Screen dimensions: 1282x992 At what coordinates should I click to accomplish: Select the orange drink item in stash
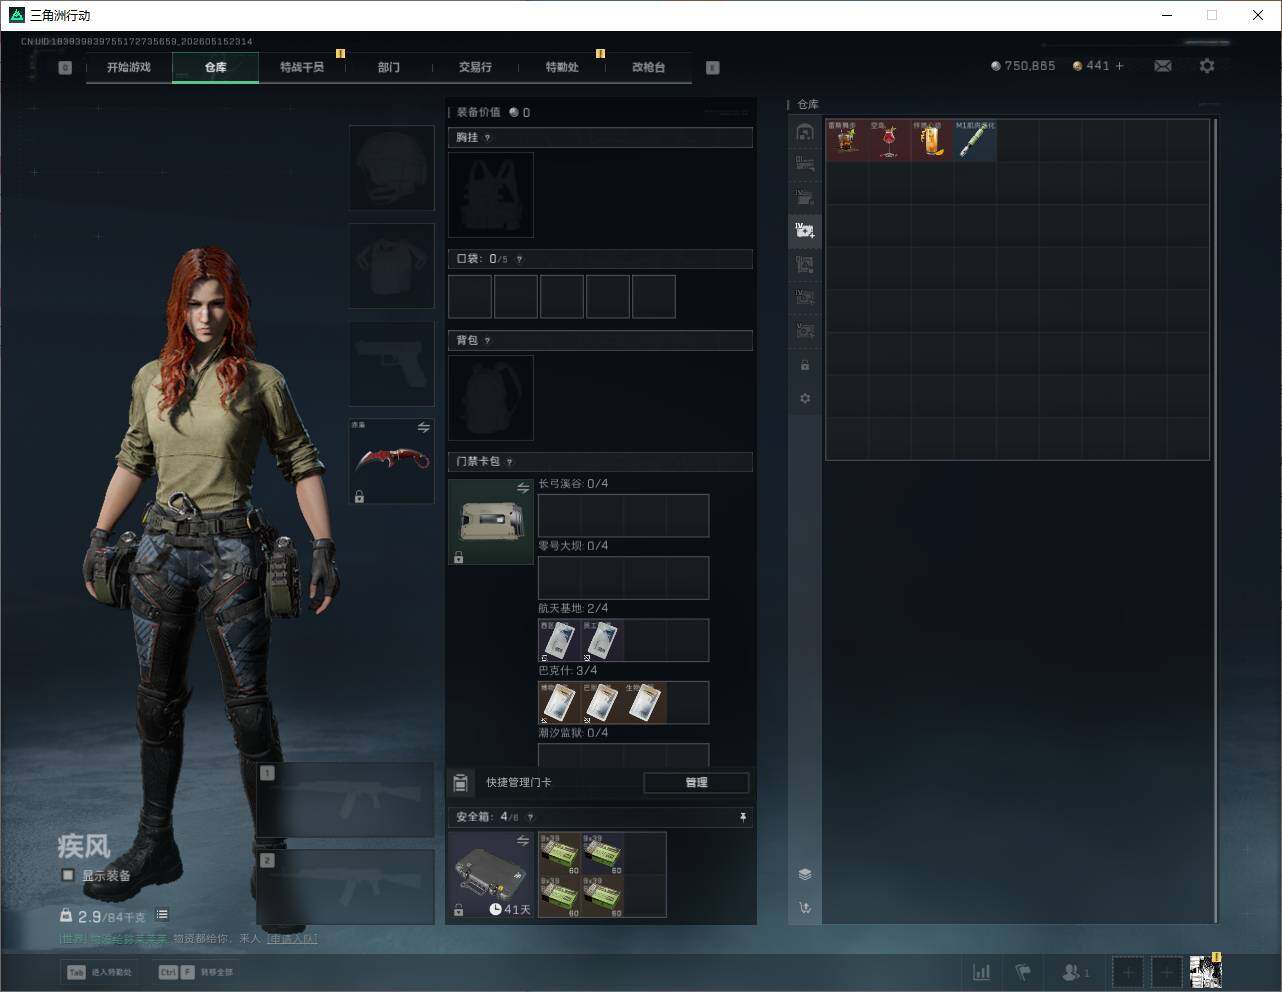point(932,141)
